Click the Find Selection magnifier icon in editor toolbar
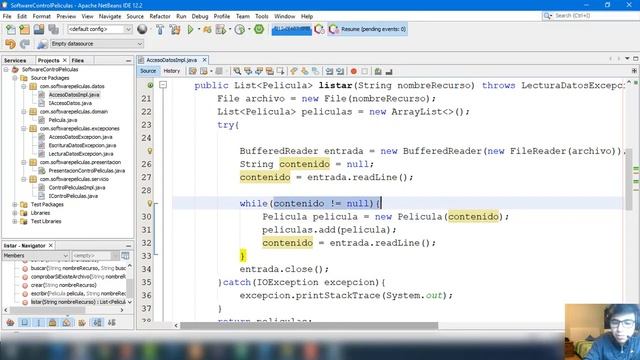640x360 pixels. click(237, 71)
